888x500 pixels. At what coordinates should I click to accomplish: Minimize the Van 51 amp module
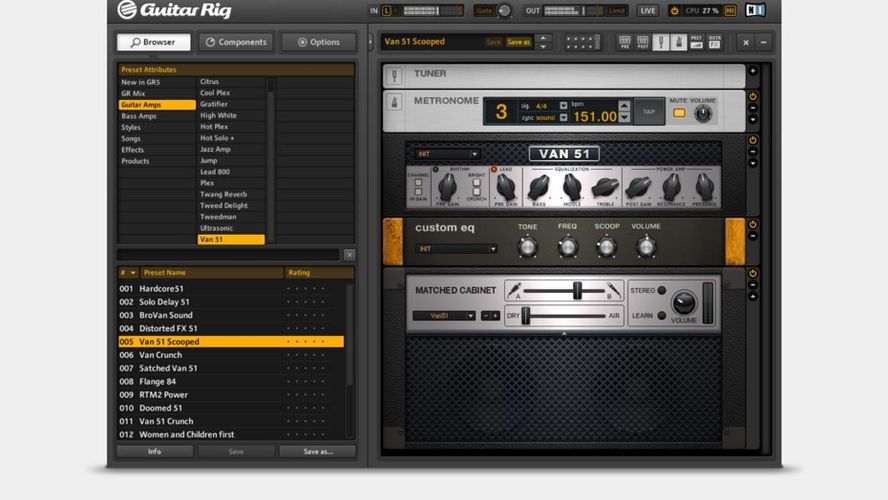click(753, 152)
